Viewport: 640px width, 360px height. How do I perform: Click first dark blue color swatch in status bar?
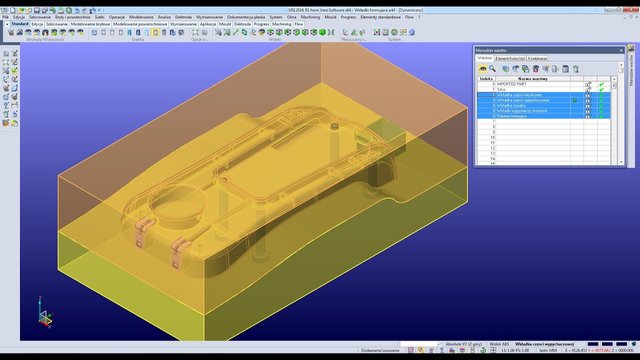(x=593, y=344)
